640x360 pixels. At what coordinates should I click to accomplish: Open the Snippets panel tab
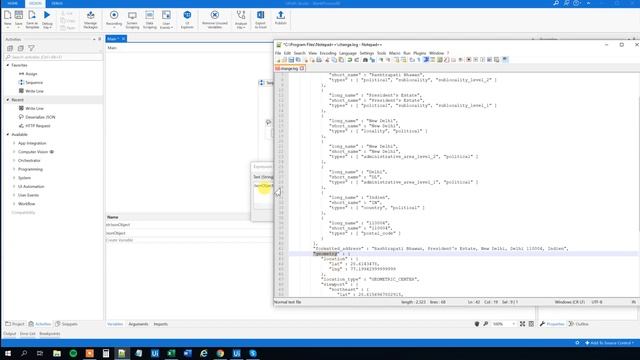click(67, 324)
